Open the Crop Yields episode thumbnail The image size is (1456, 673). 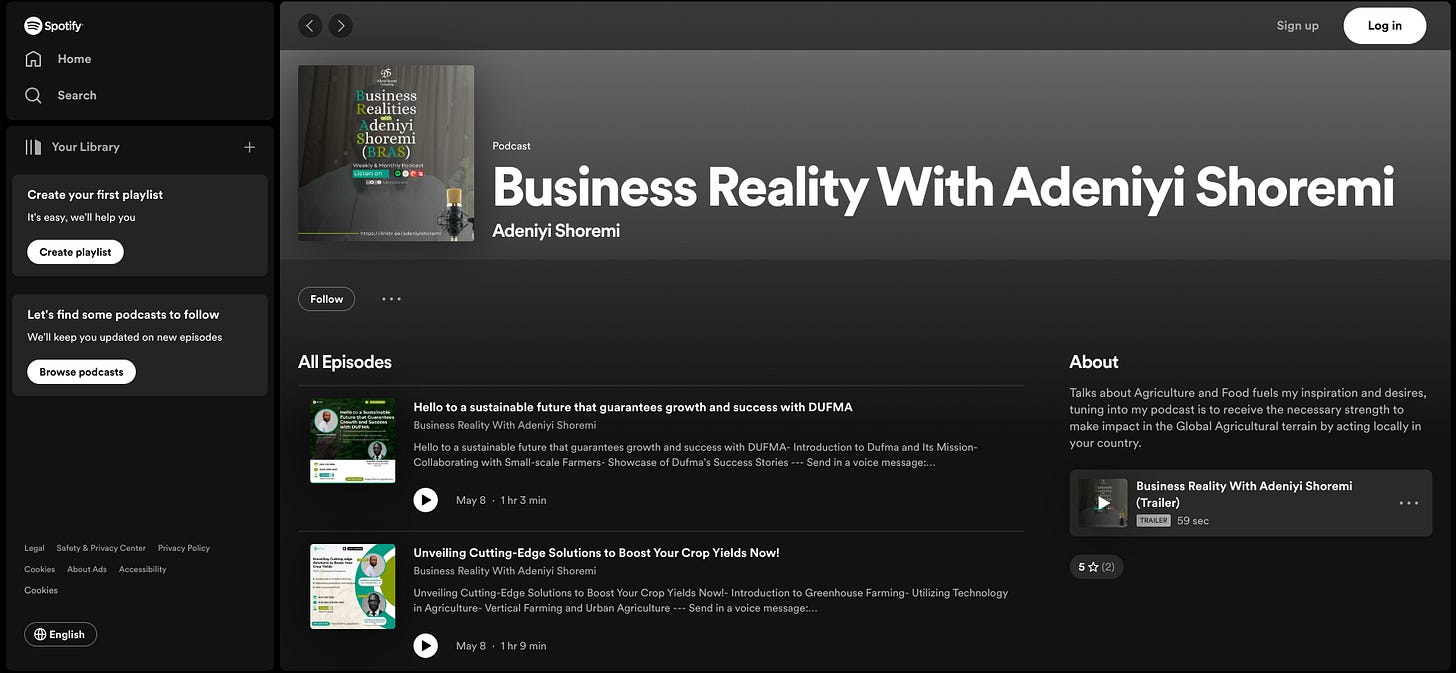coord(352,587)
